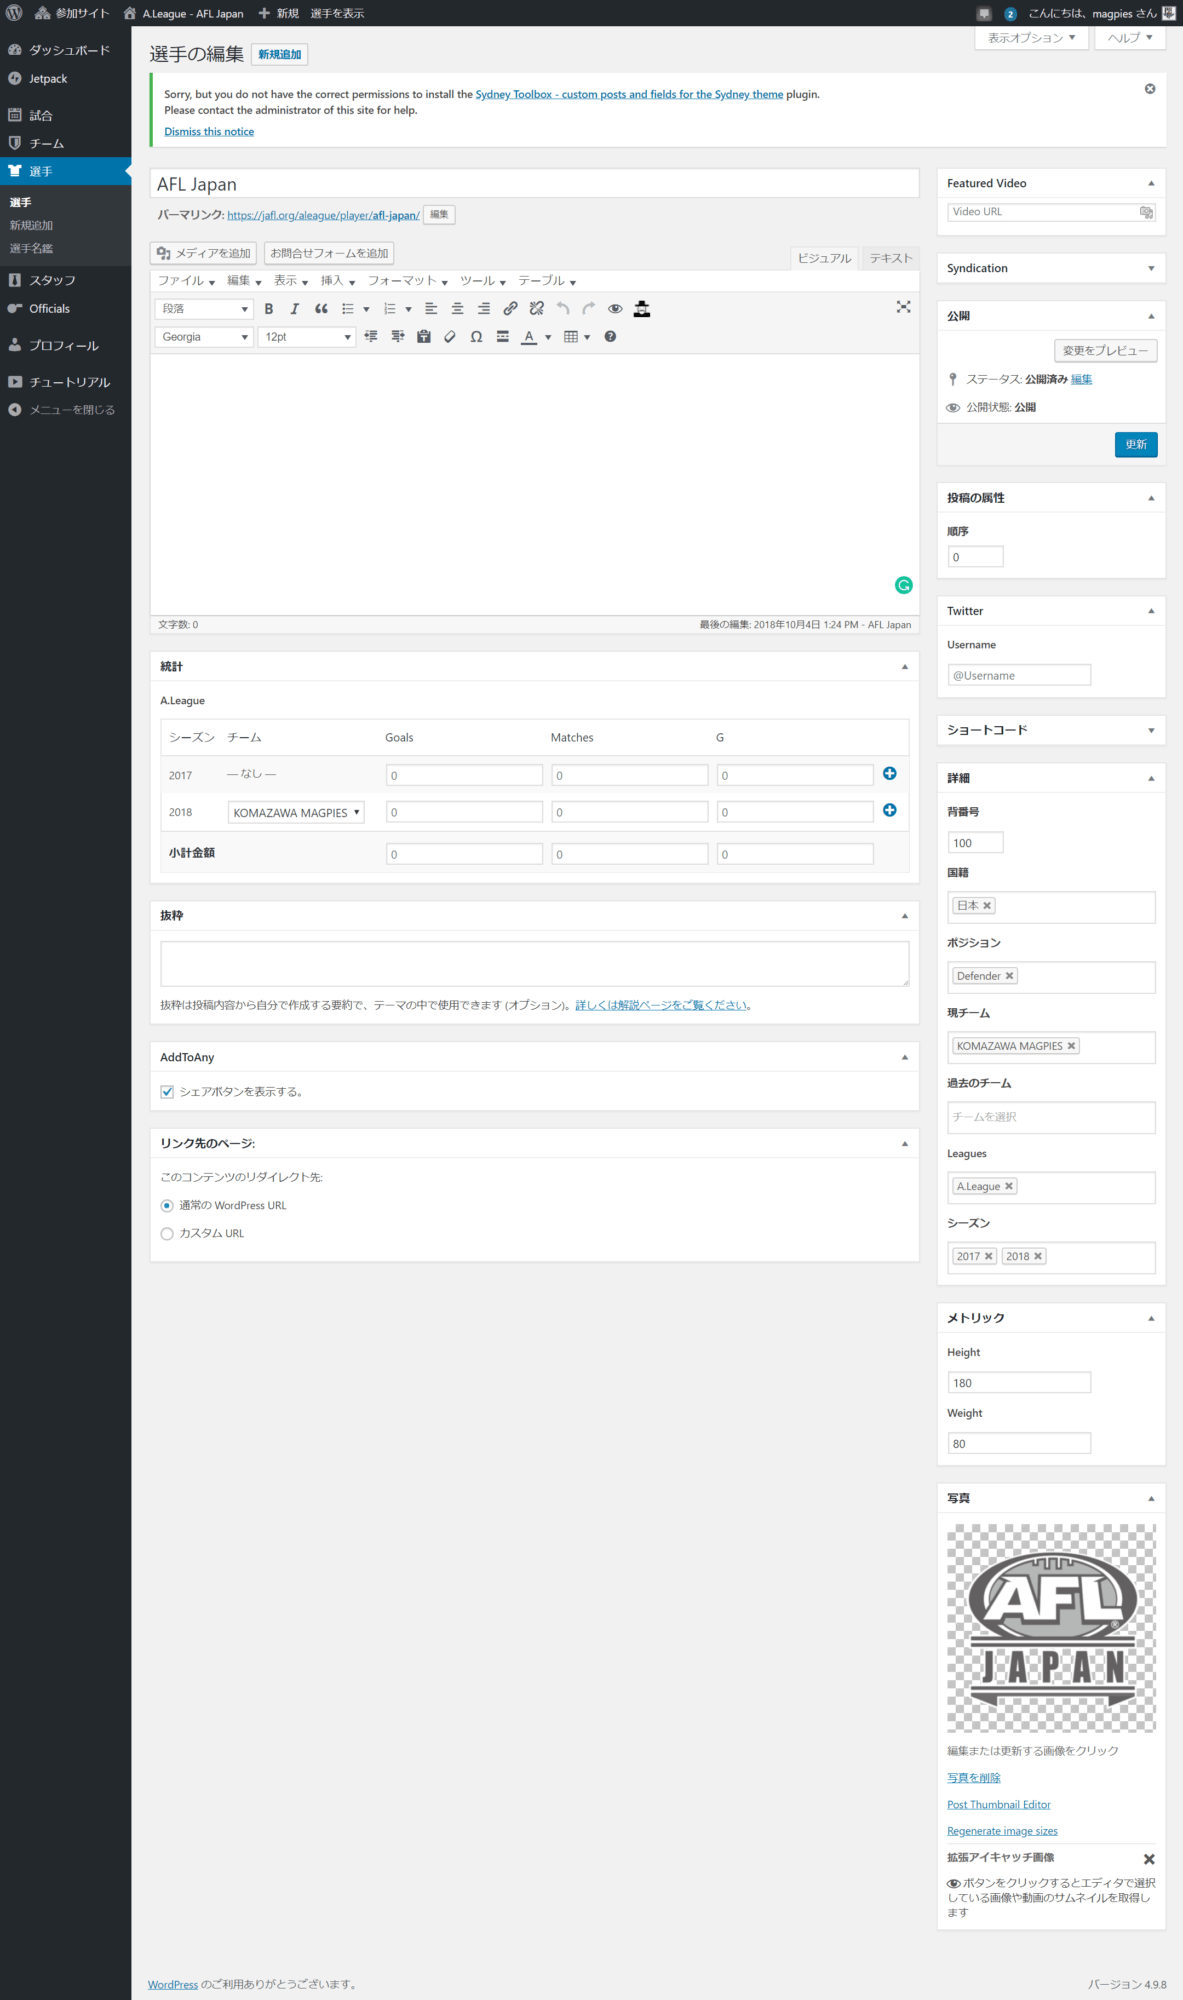
Task: Open the text color picker dropdown arrow
Action: [x=548, y=337]
